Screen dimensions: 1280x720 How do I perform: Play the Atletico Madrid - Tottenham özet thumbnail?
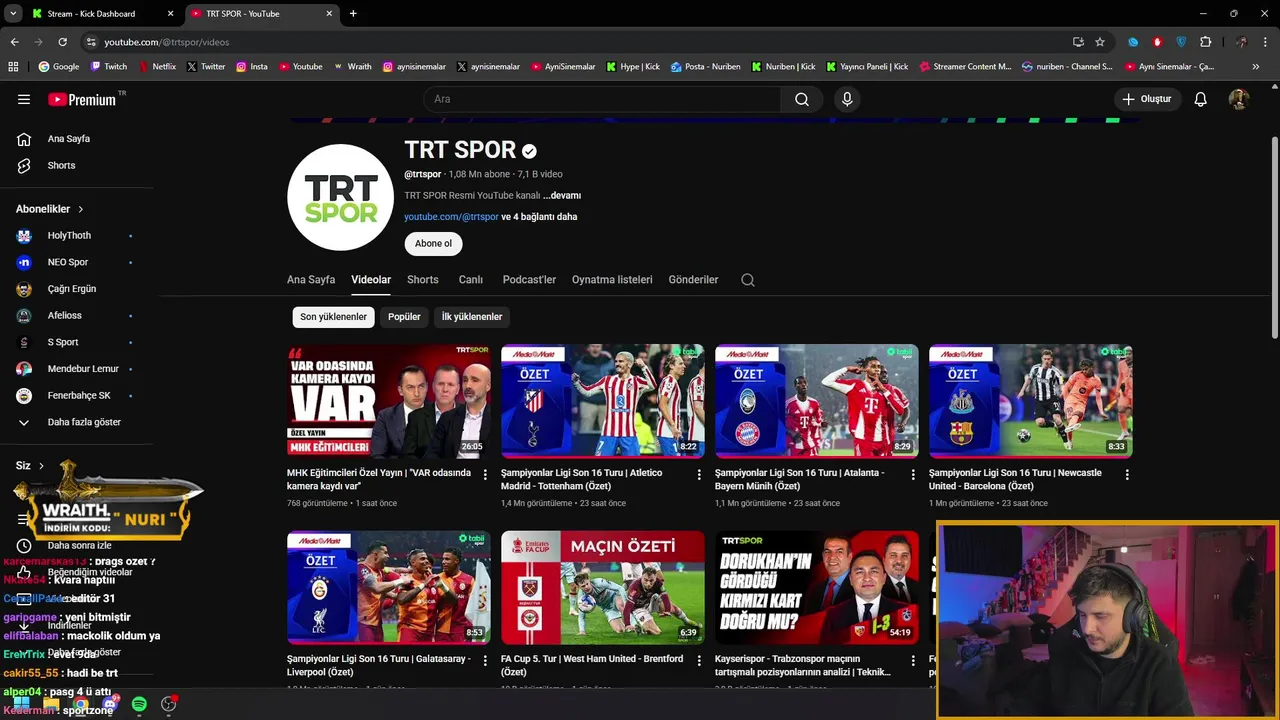[x=602, y=401]
